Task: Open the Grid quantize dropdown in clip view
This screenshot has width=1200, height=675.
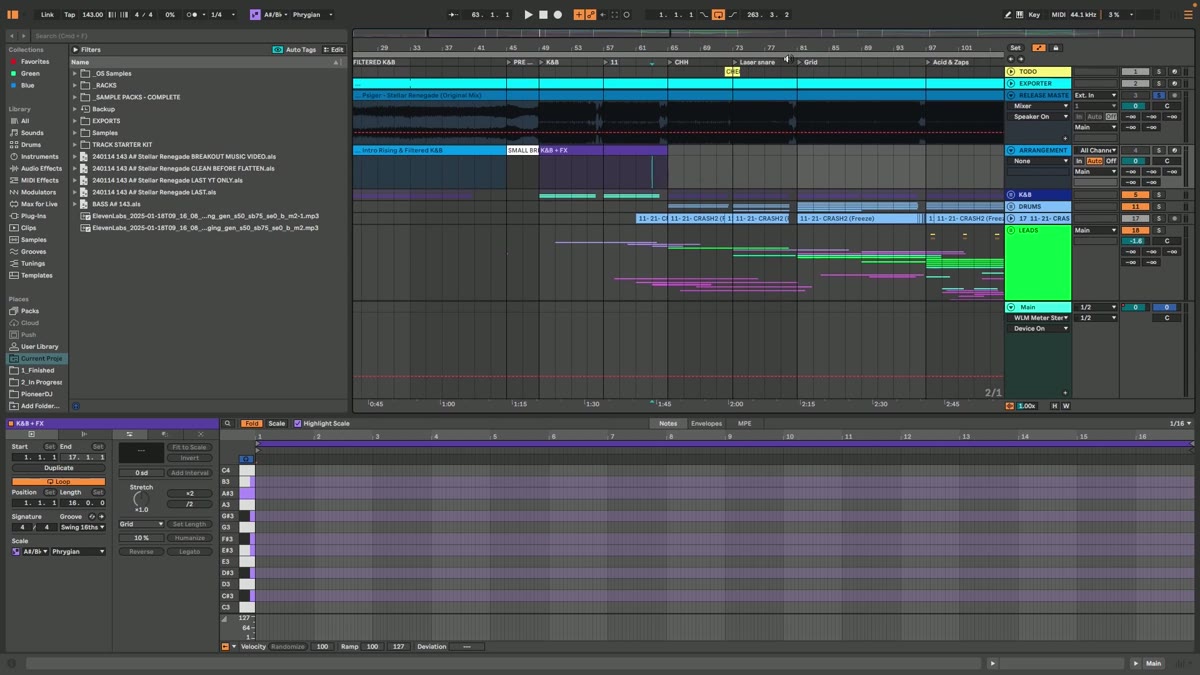Action: click(141, 524)
